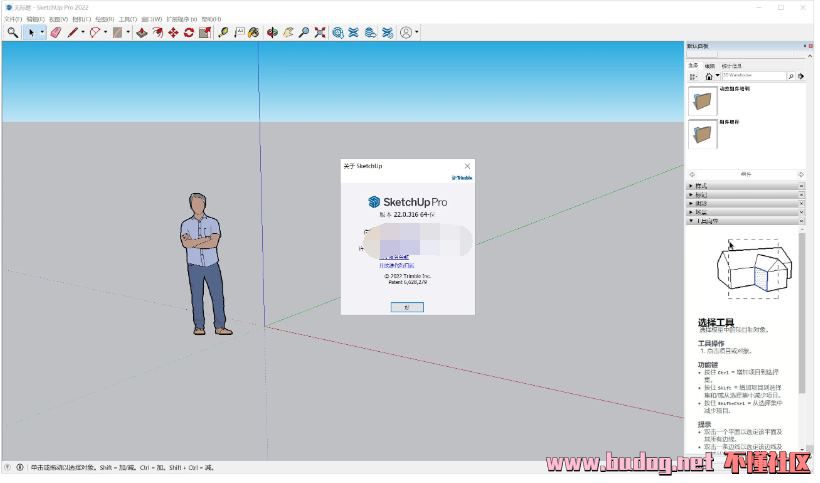Expand the second collapsed tray panel

point(748,196)
